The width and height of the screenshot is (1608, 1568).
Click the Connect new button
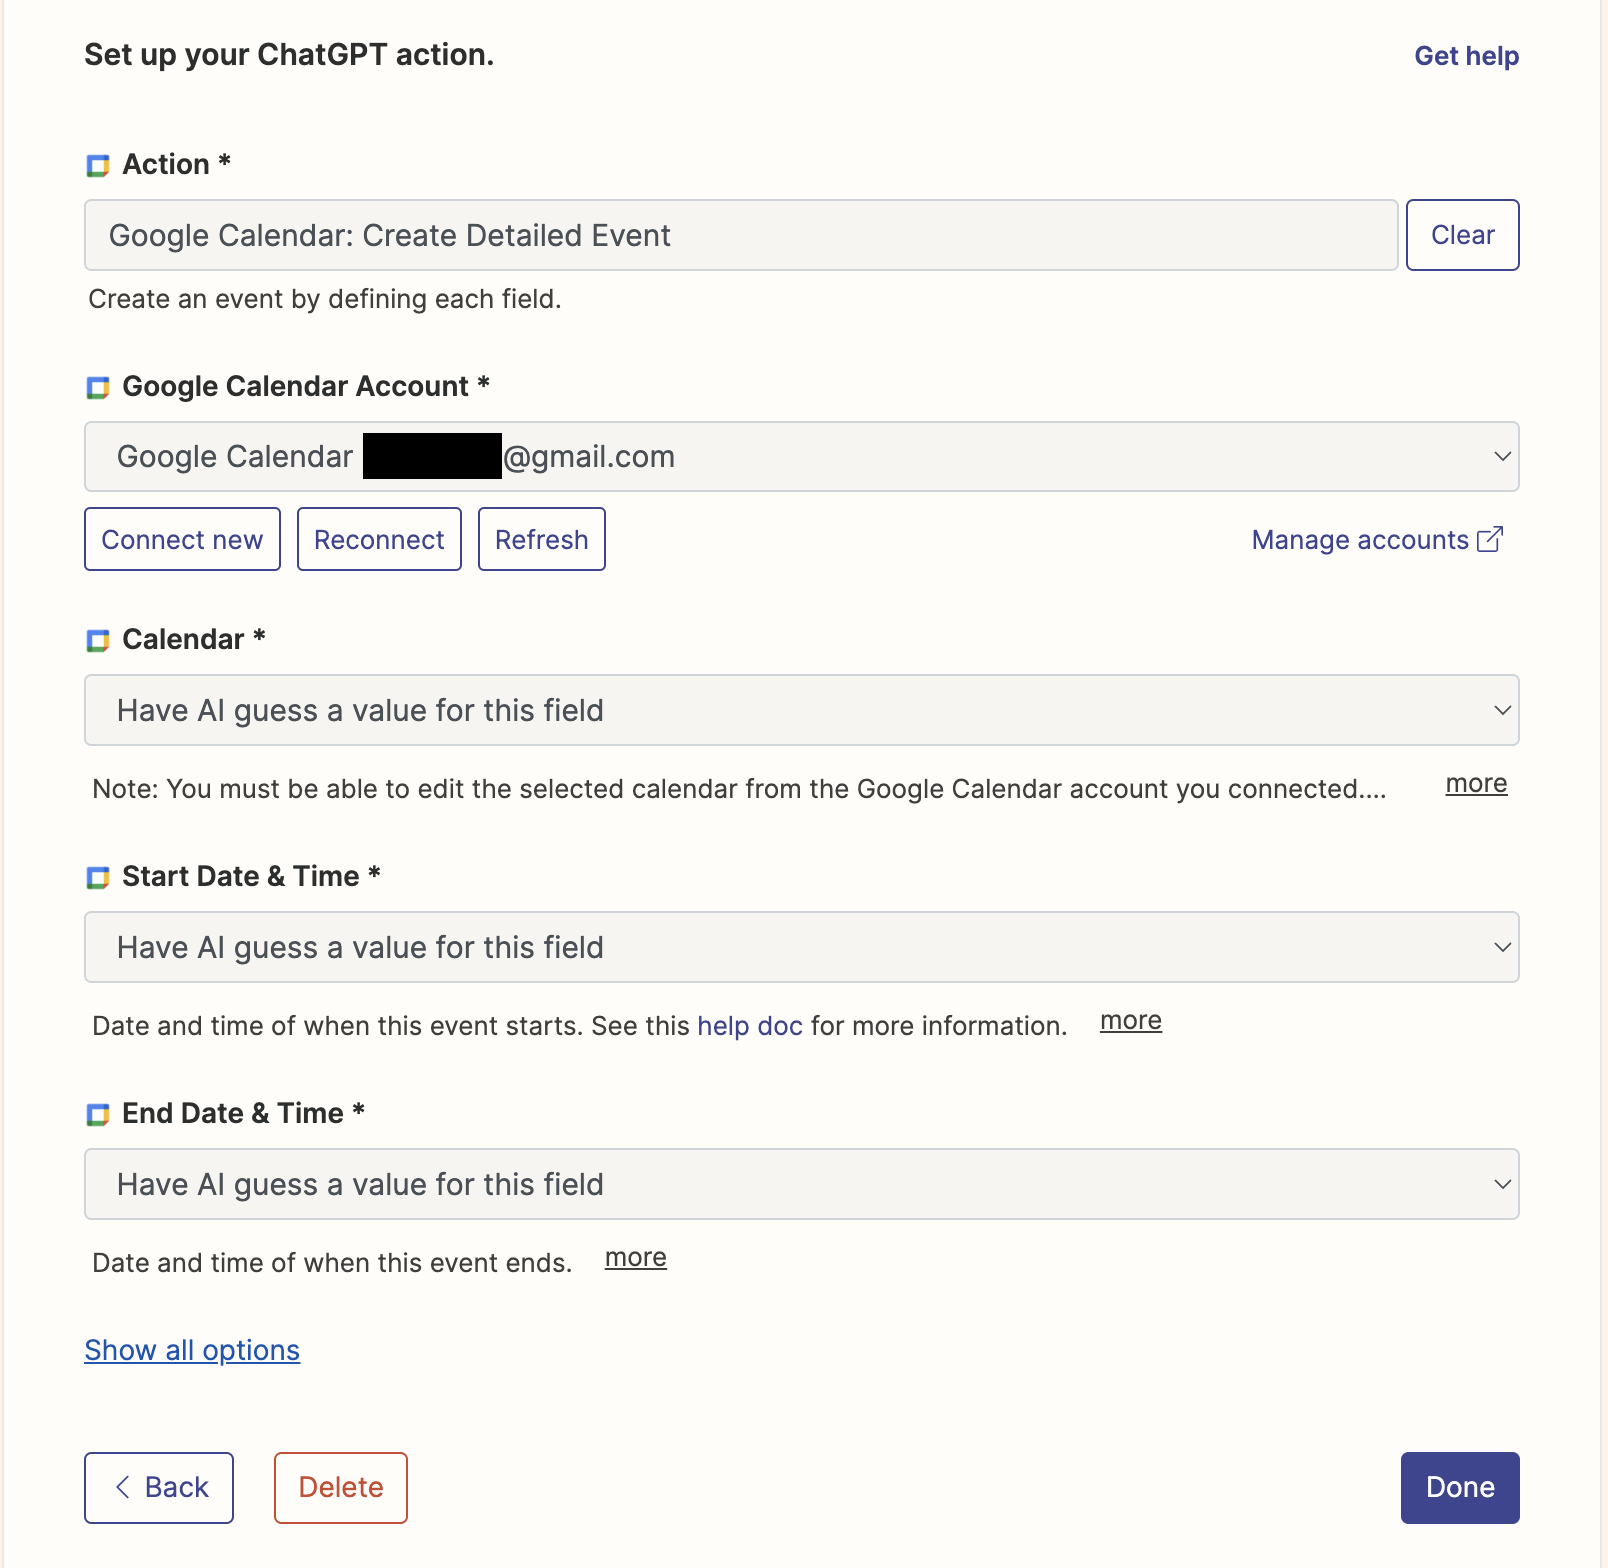[x=182, y=539]
